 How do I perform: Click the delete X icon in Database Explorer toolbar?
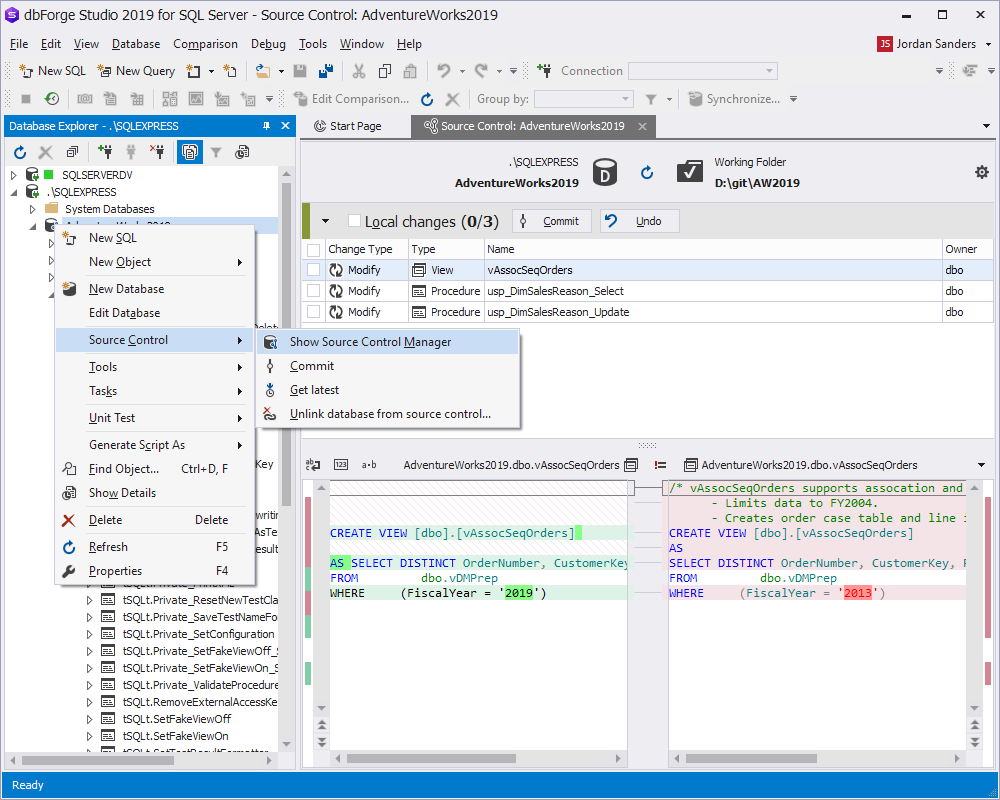point(46,152)
